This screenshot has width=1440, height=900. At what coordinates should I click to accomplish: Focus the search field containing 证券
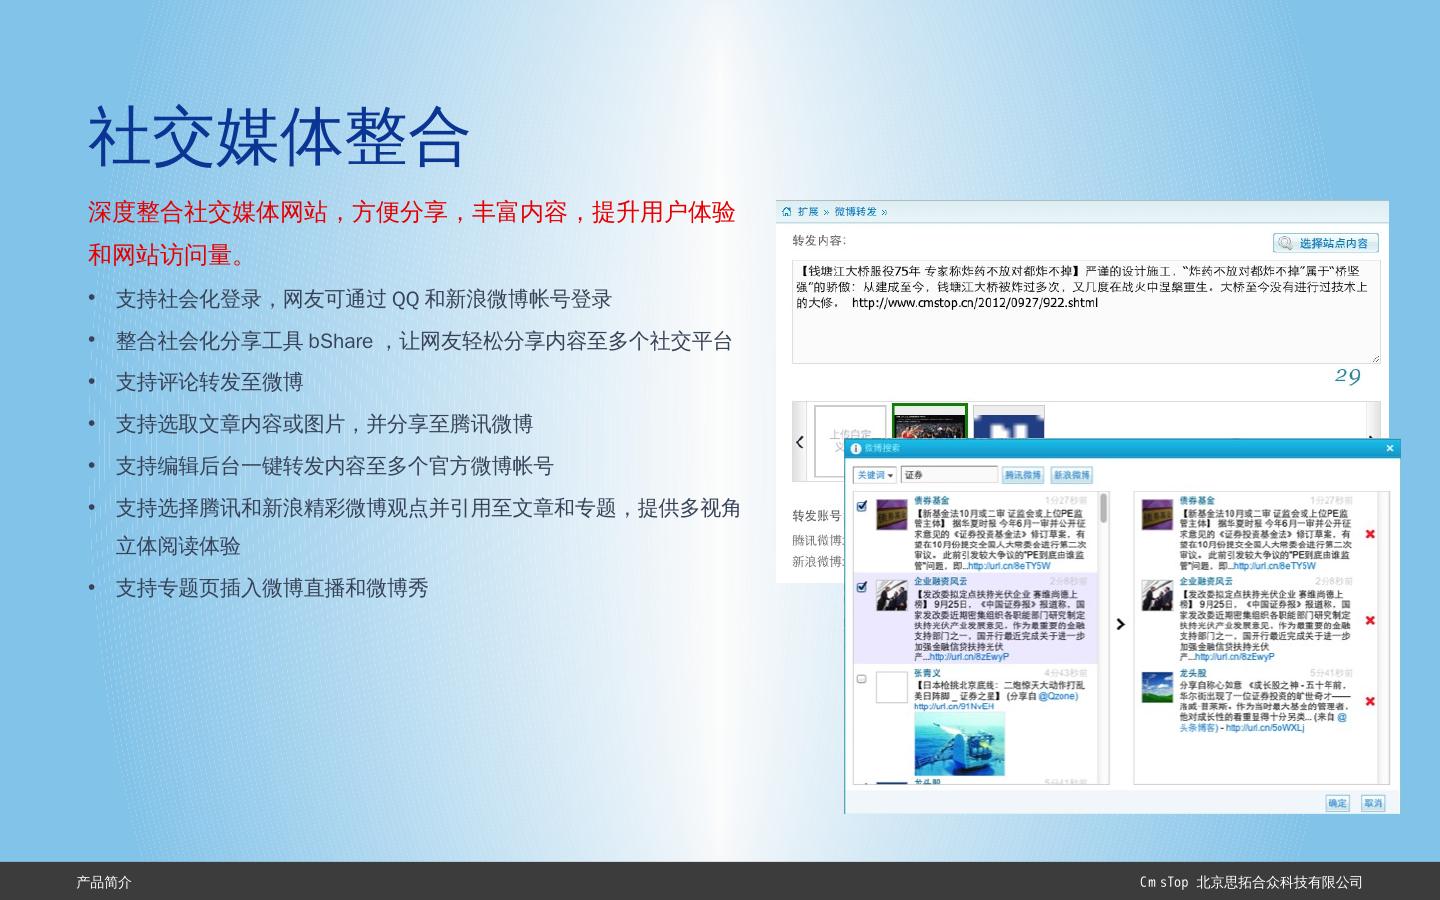tap(949, 475)
